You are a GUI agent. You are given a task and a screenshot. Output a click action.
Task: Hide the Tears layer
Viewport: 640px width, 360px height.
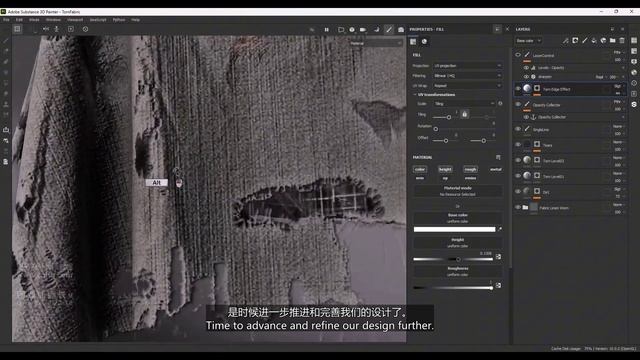[x=518, y=144]
